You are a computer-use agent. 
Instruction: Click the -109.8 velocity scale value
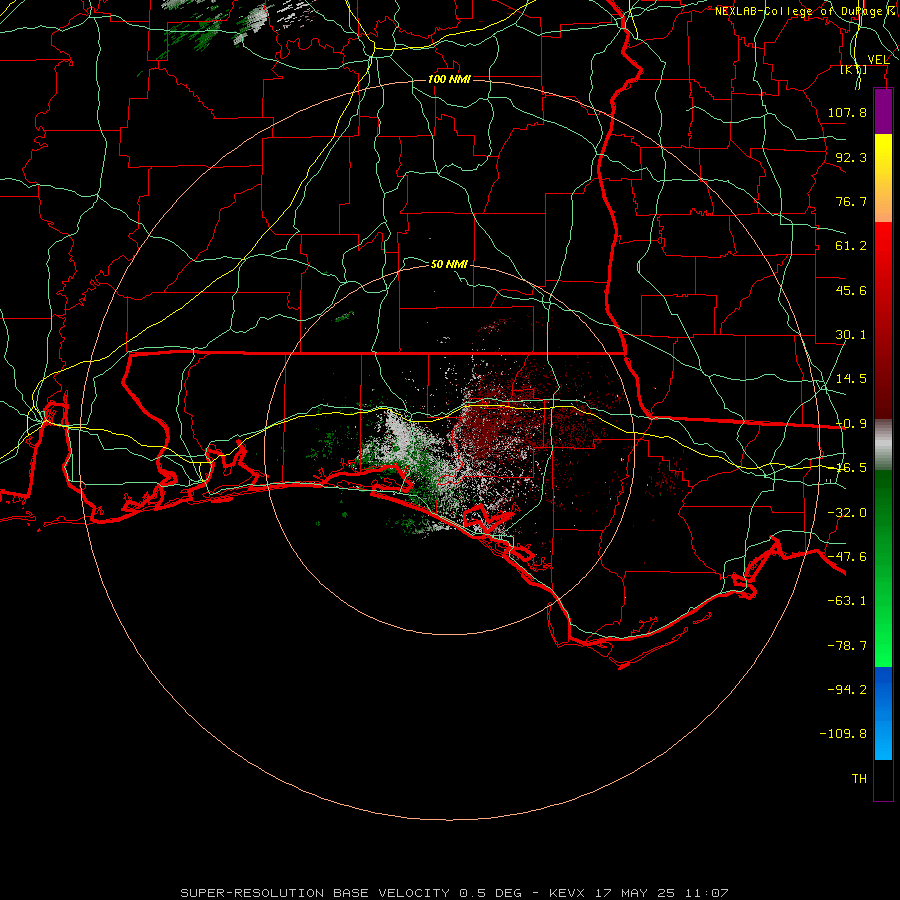[x=843, y=734]
